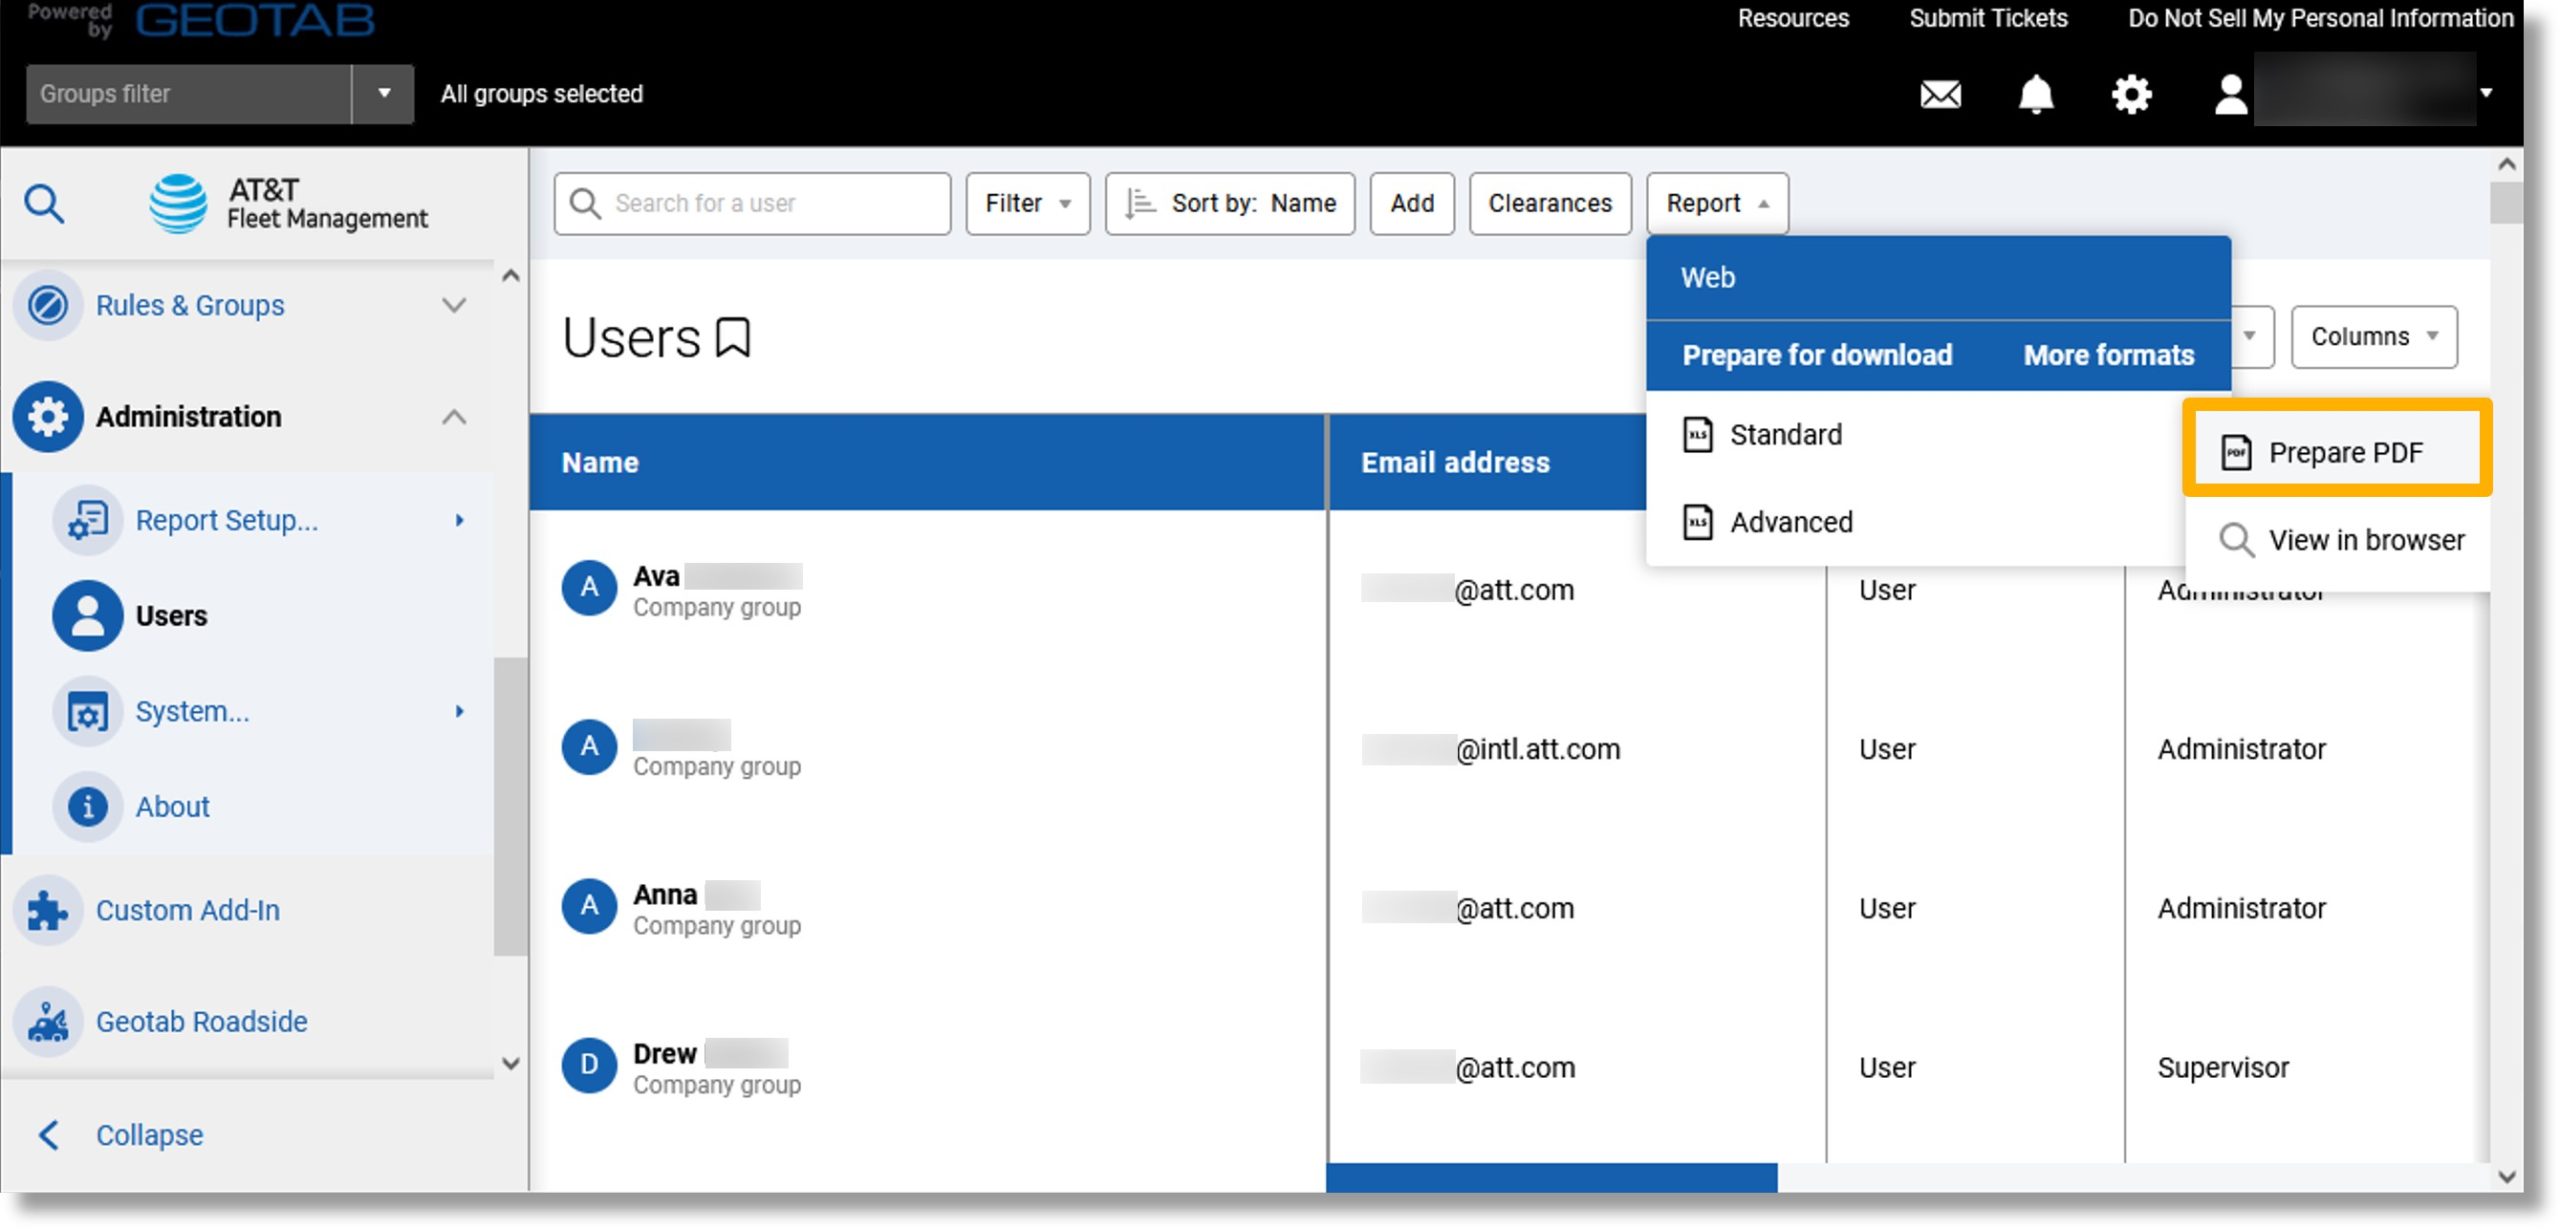
Task: Click the AT&T Fleet Management logo
Action: (288, 204)
